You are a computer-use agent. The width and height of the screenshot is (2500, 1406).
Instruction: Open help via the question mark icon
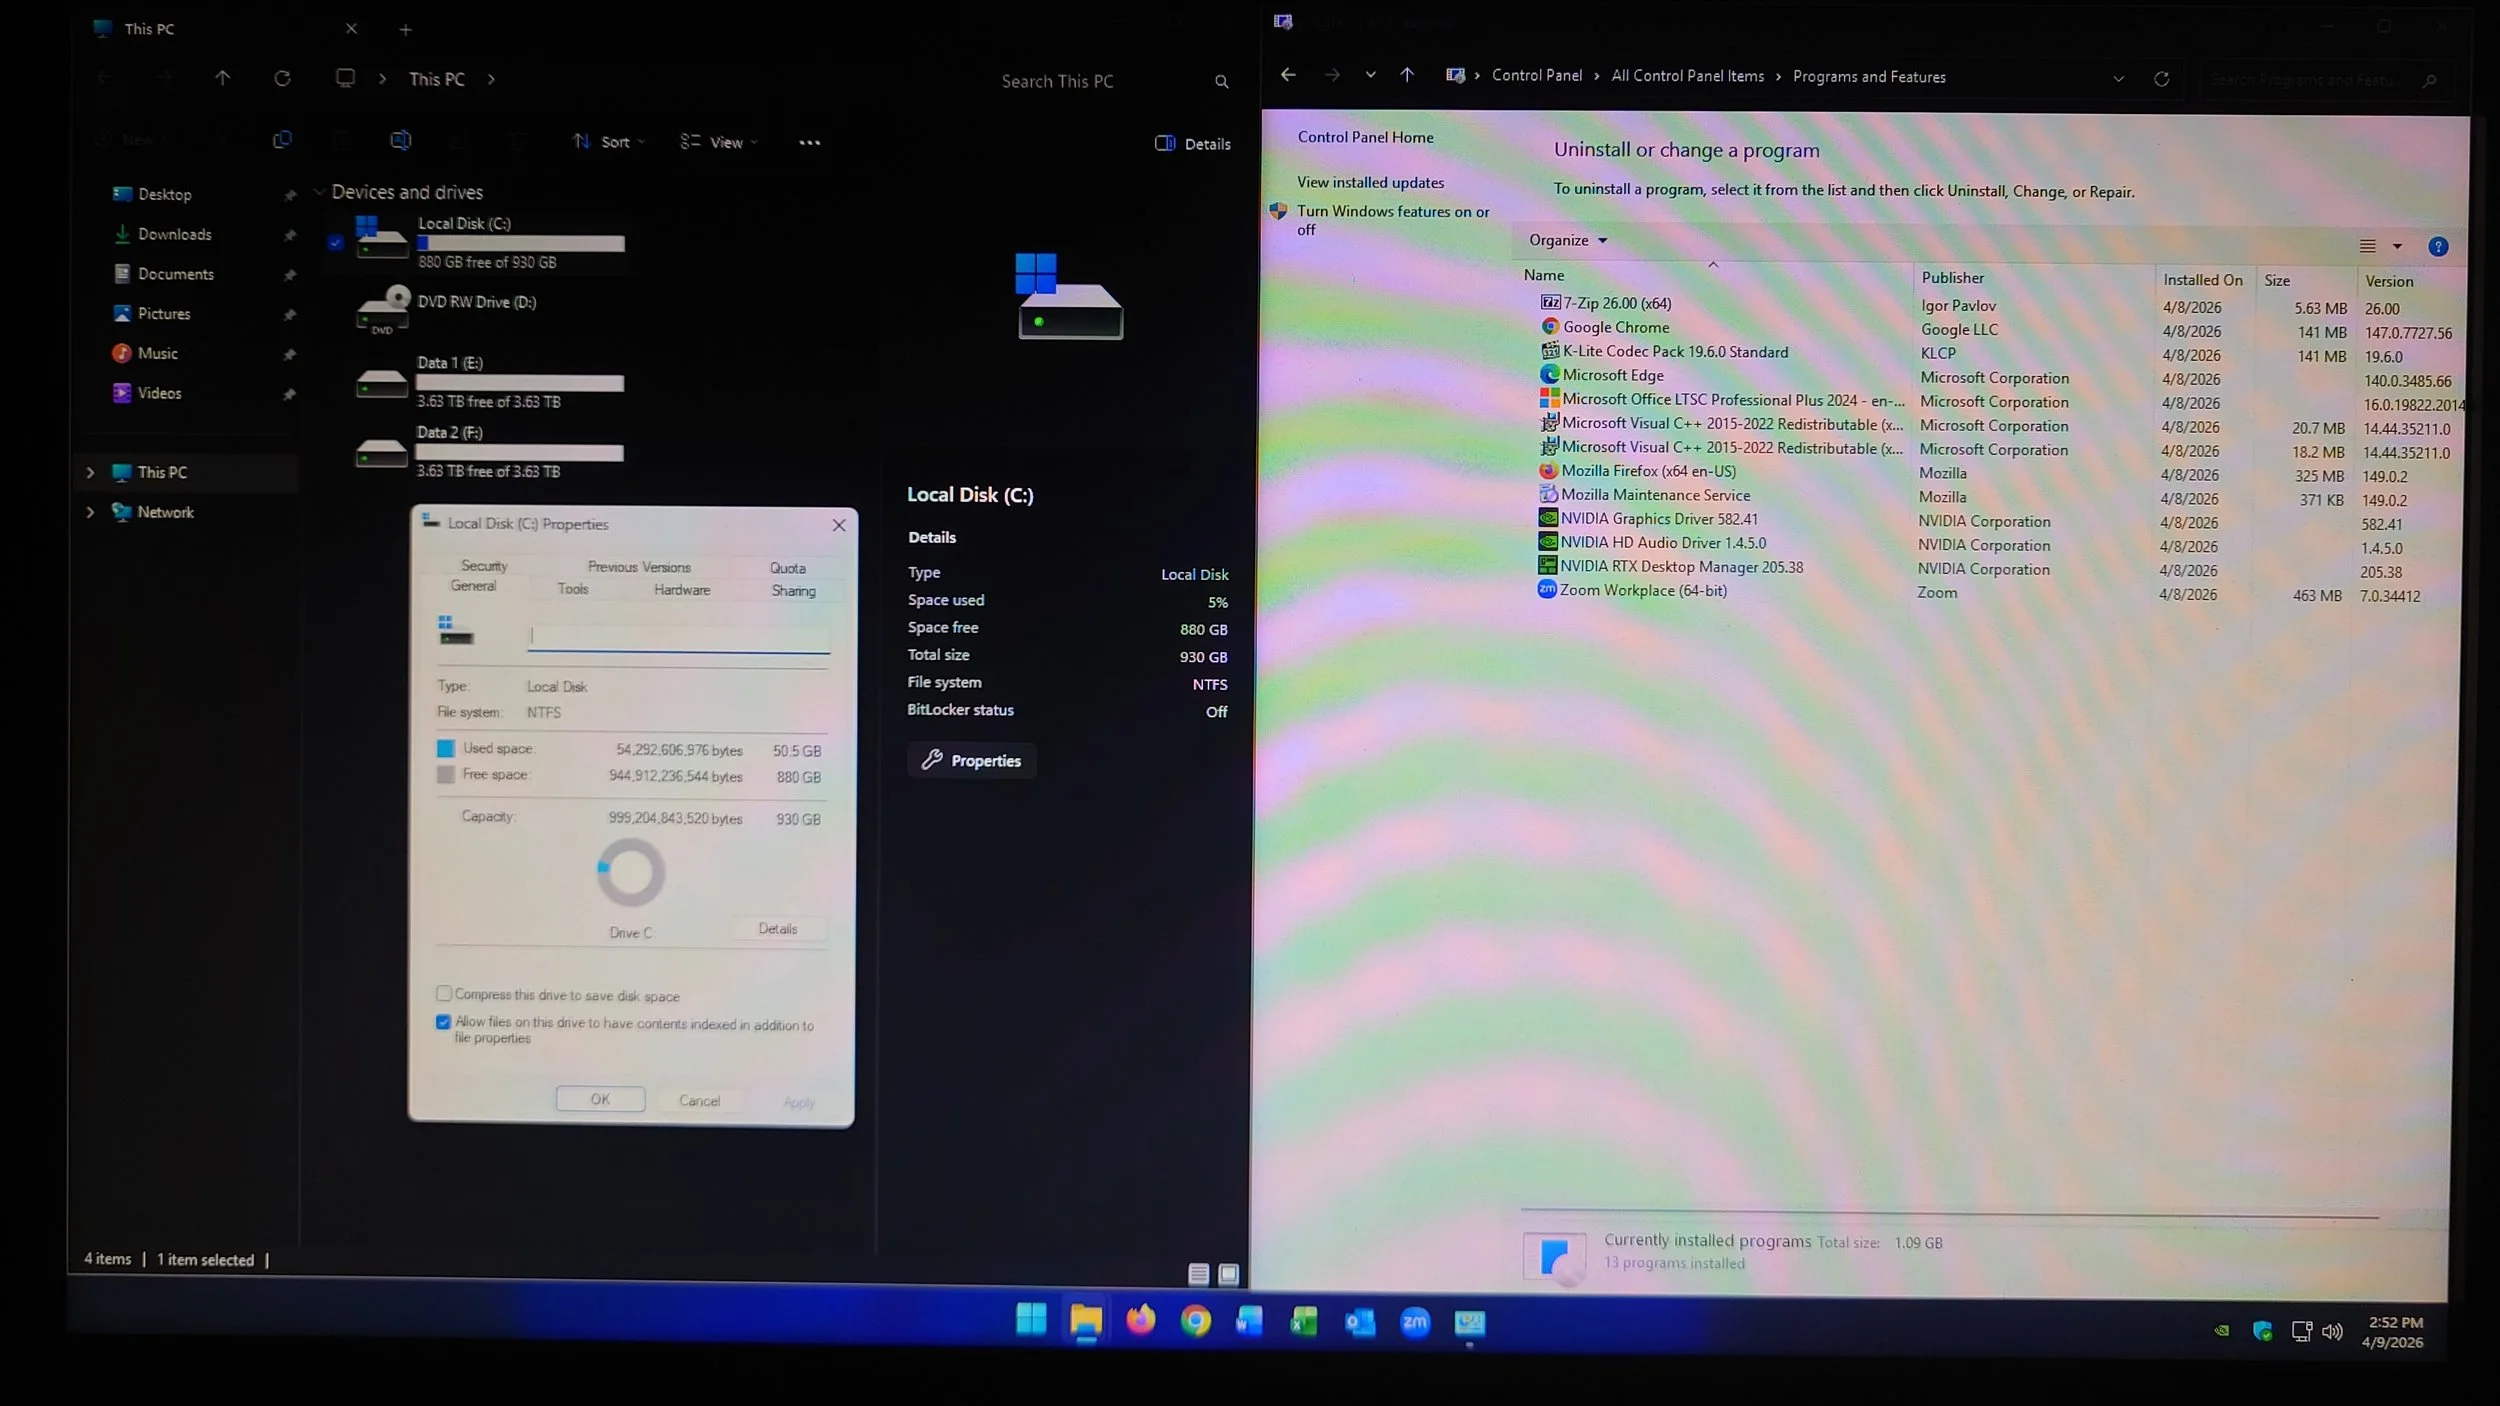click(2438, 247)
